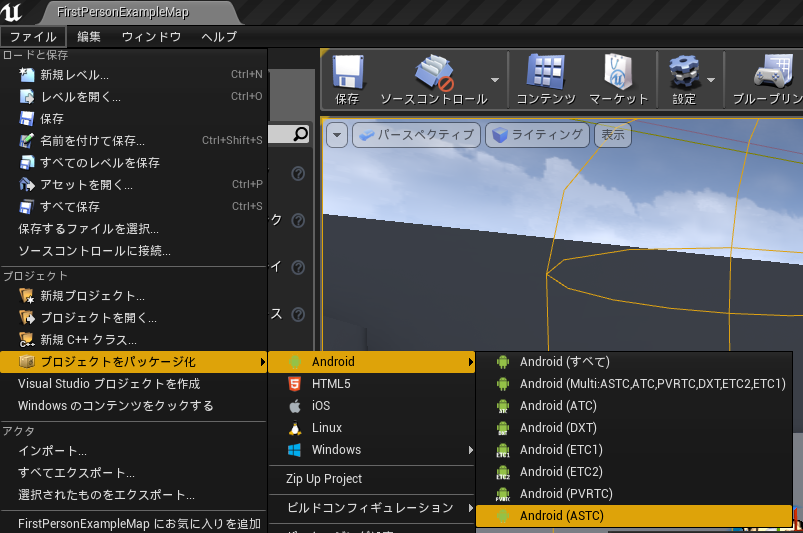The height and width of the screenshot is (533, 803).
Task: Select Linux packaging platform
Action: point(372,428)
